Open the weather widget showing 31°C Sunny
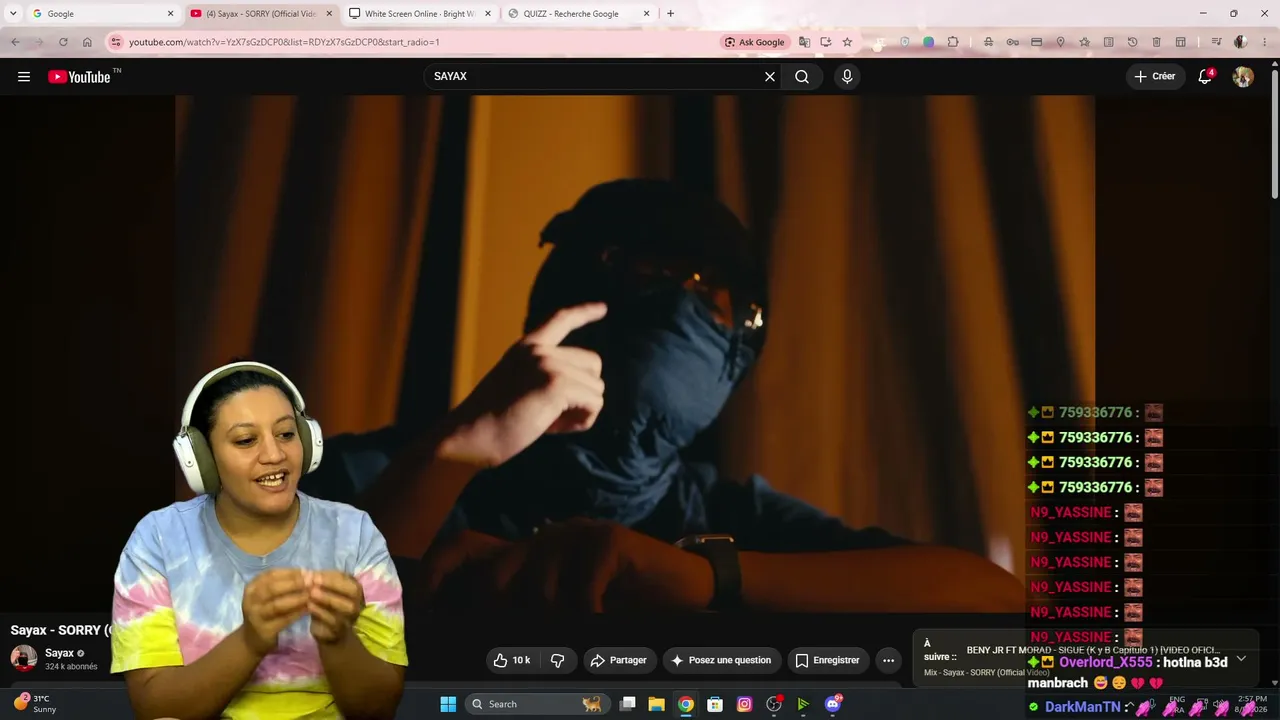Image resolution: width=1280 pixels, height=720 pixels. click(36, 704)
